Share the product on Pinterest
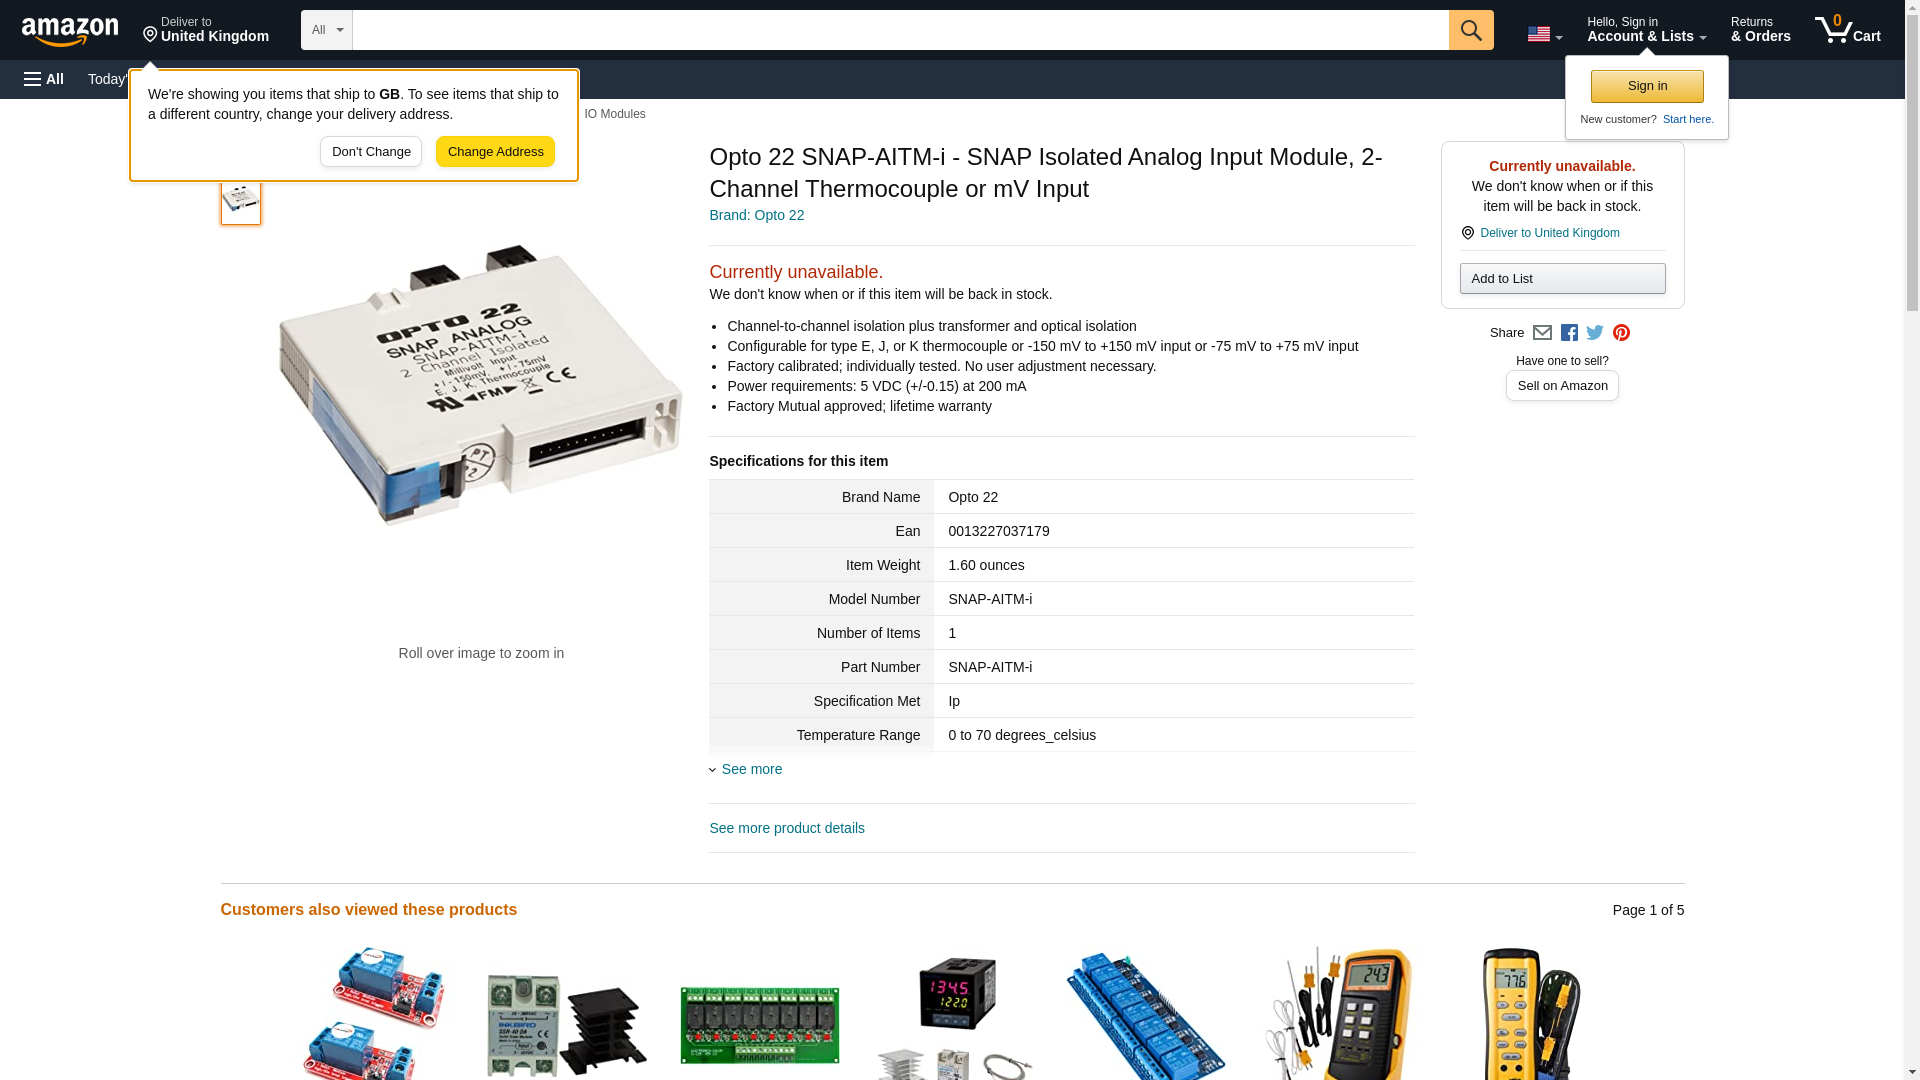The width and height of the screenshot is (1920, 1080). (1620, 333)
